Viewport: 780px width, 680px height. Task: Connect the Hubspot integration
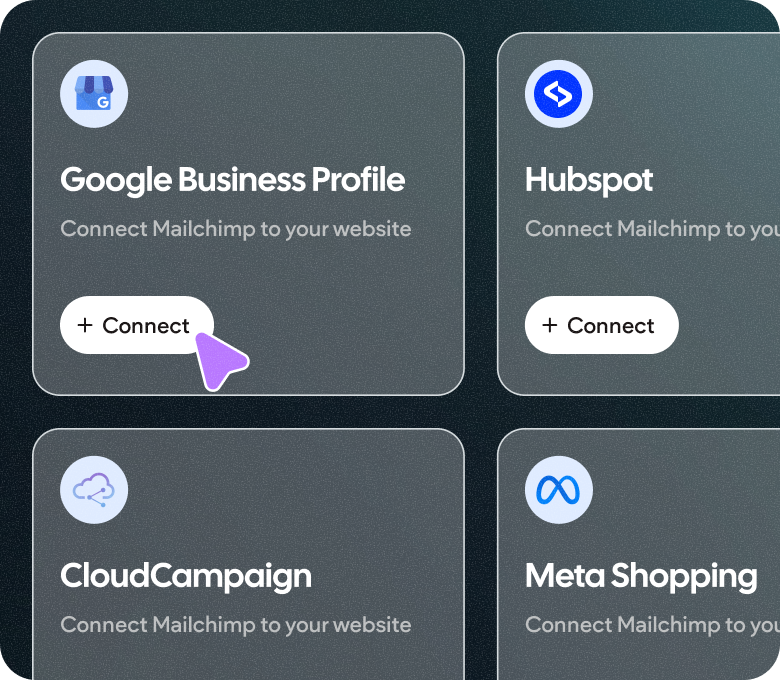point(601,325)
